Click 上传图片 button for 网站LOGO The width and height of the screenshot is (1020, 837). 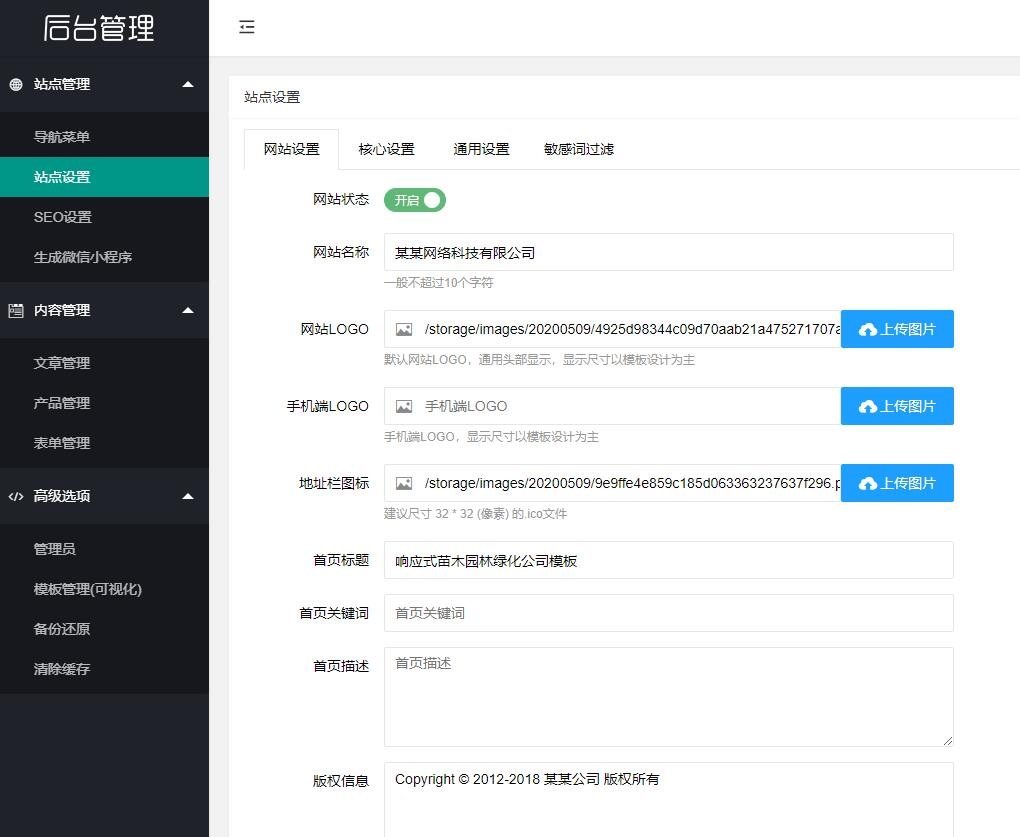pyautogui.click(x=897, y=329)
